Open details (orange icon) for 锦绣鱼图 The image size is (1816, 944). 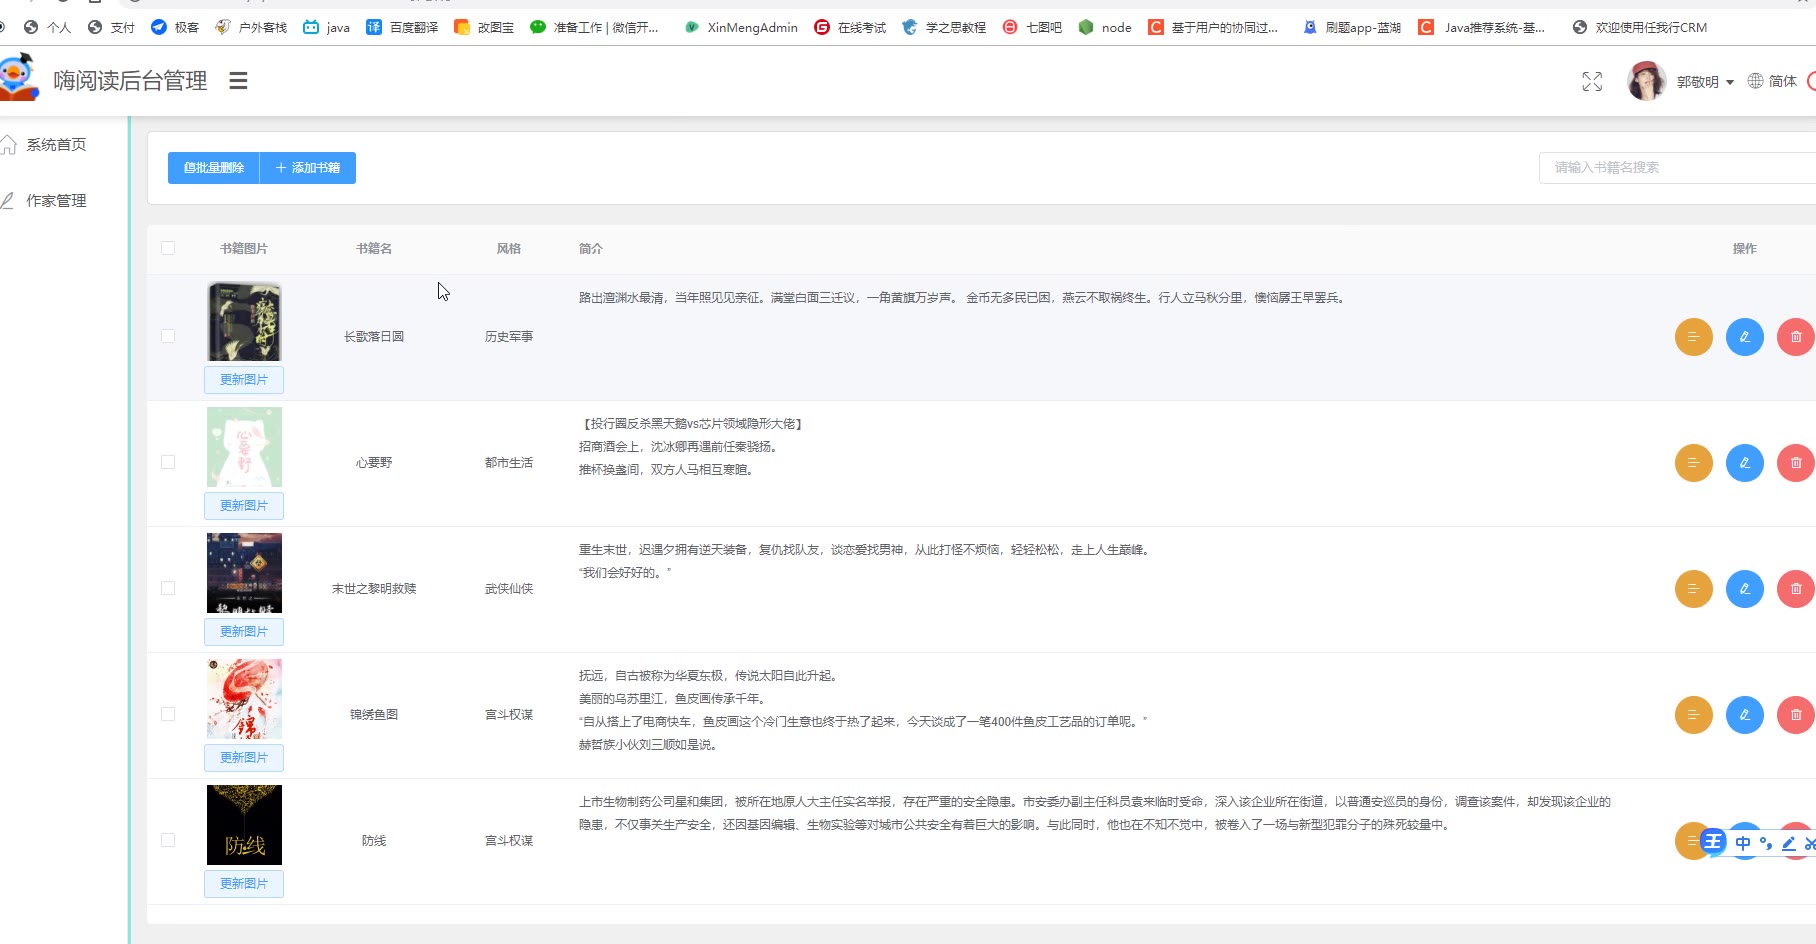pyautogui.click(x=1694, y=715)
